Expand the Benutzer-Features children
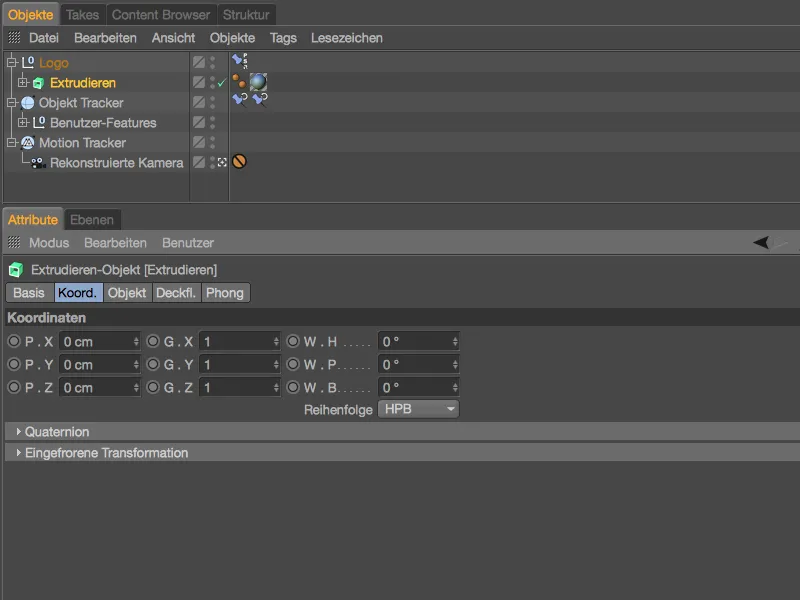This screenshot has height=600, width=800. [23, 122]
